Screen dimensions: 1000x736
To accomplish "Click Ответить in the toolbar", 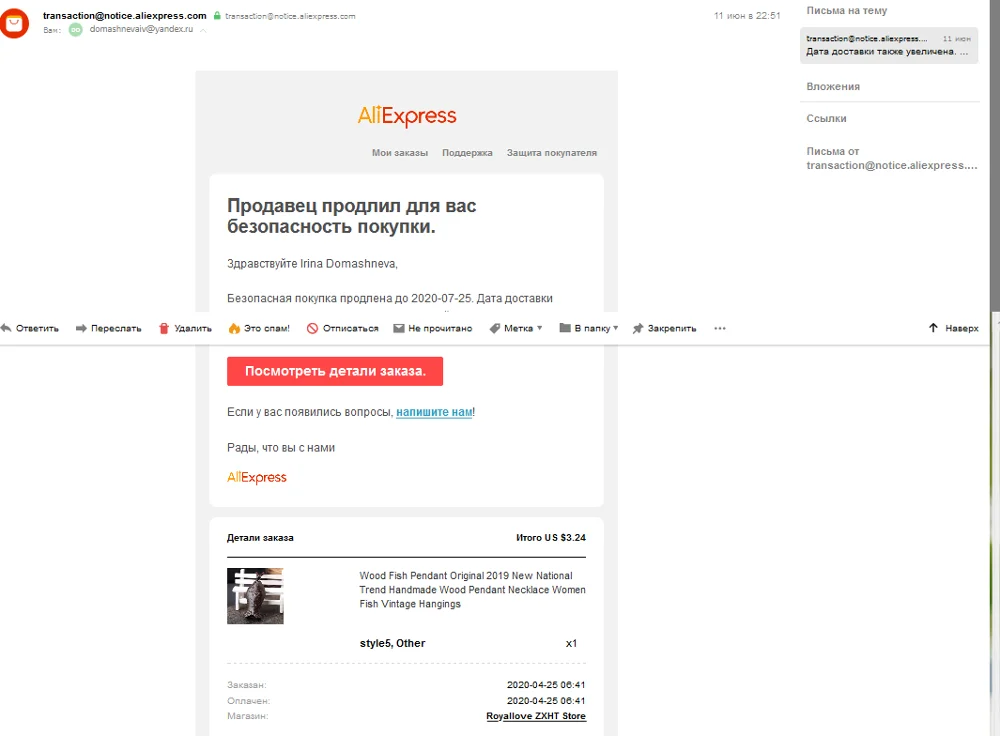I will [37, 328].
